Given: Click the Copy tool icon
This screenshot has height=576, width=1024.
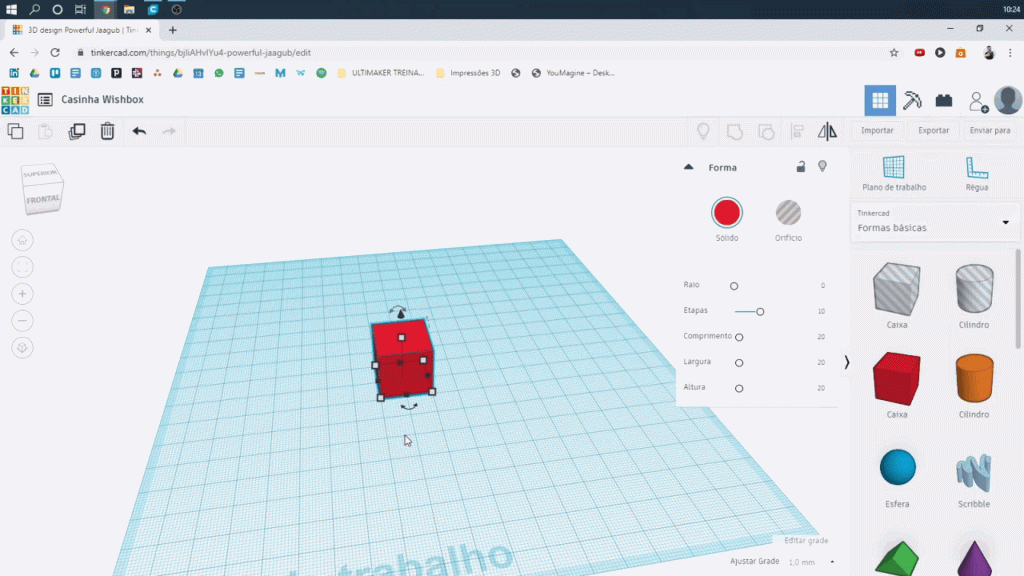Looking at the screenshot, I should (x=15, y=131).
